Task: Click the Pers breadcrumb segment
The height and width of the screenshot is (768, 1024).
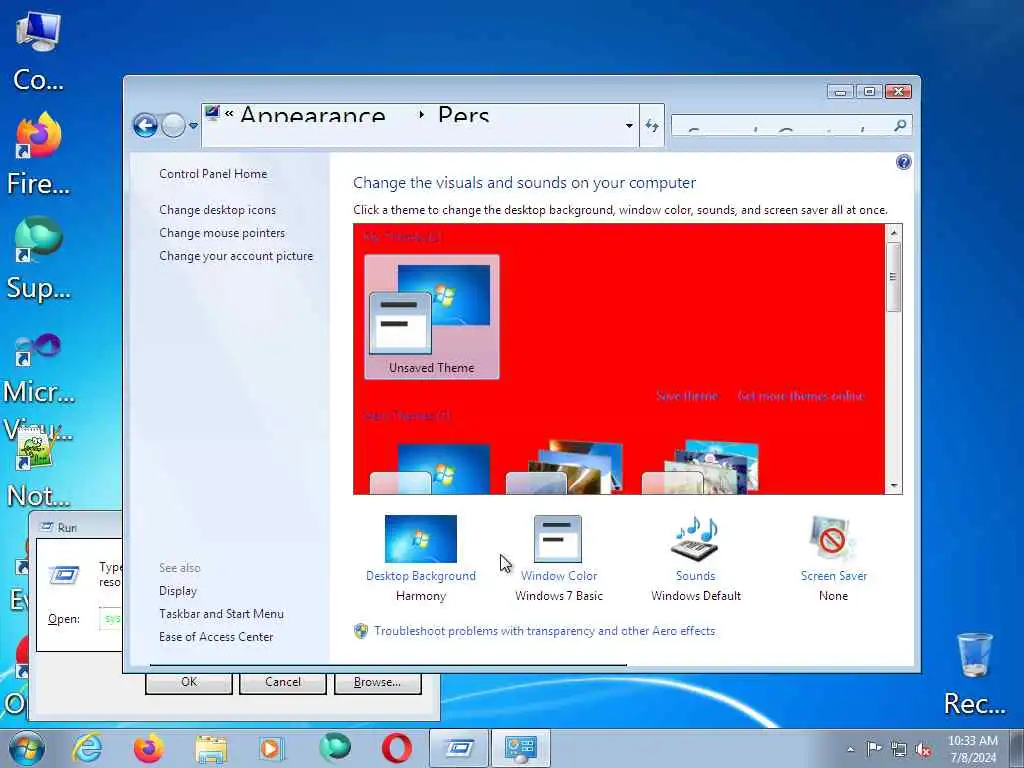Action: pyautogui.click(x=463, y=116)
